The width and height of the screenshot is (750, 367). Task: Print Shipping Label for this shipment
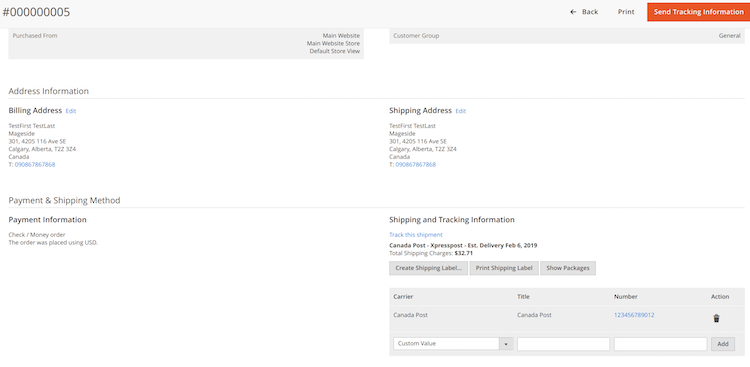pyautogui.click(x=504, y=268)
